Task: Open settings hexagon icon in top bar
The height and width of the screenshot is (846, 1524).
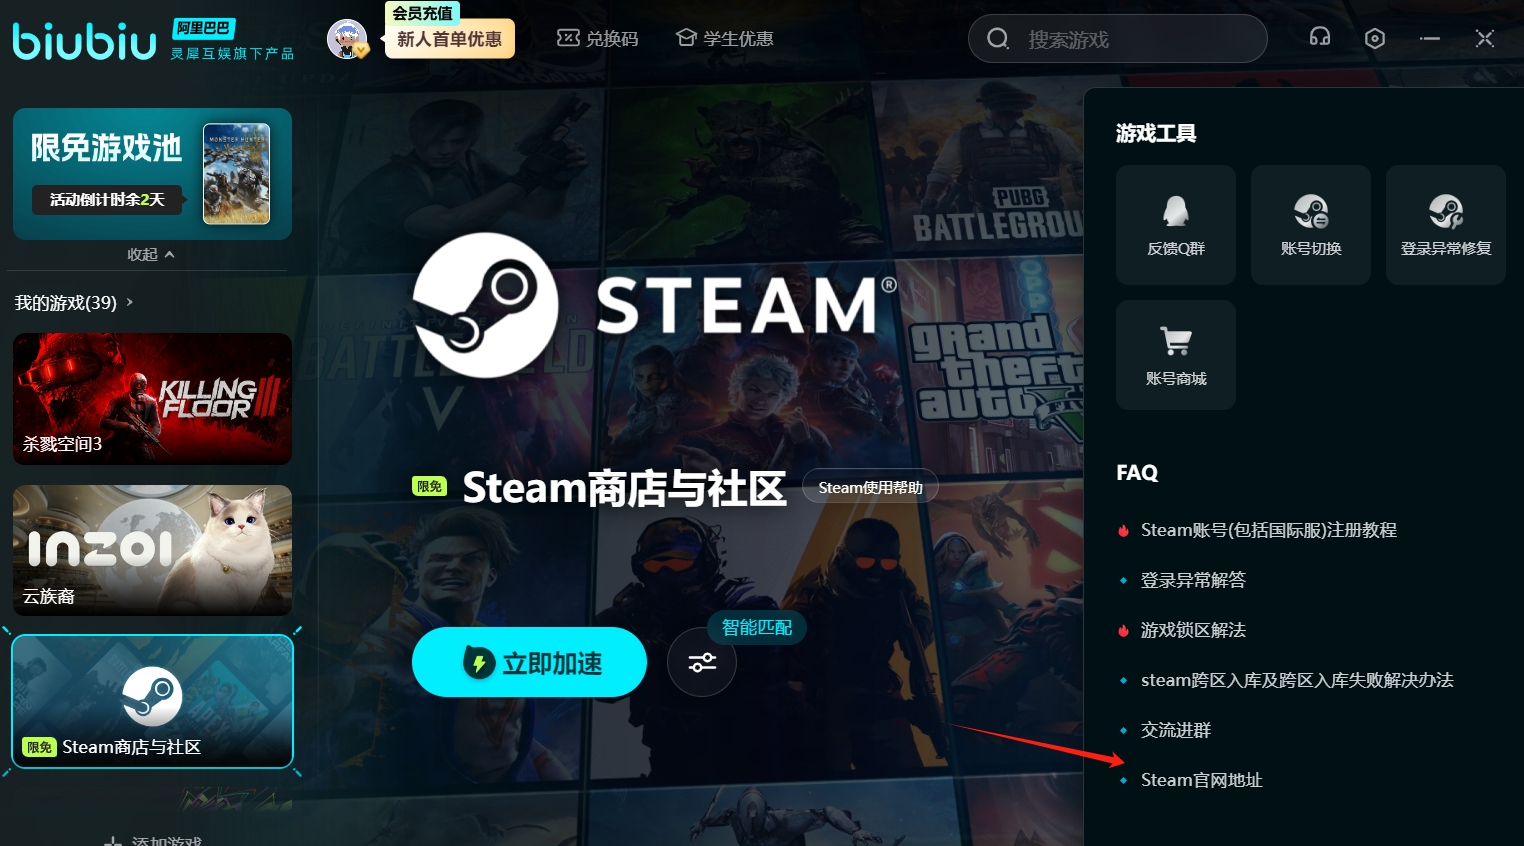Action: tap(1375, 39)
